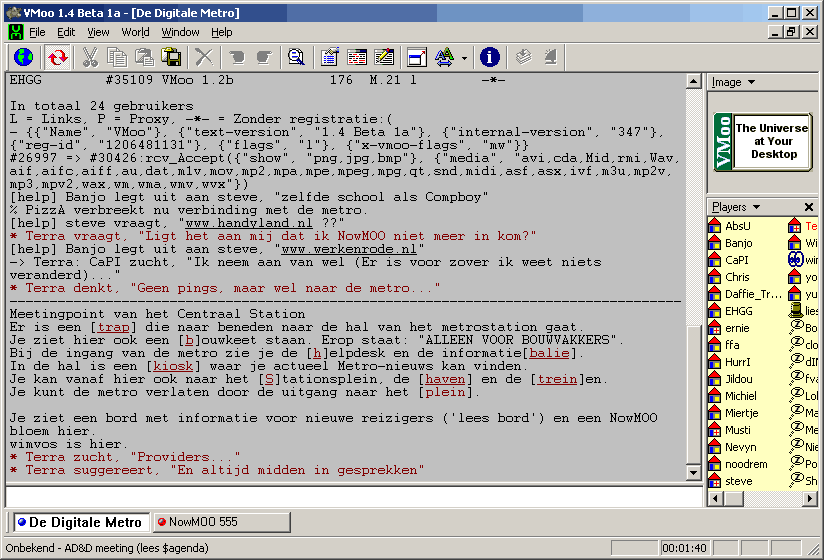Switch to NowMOO 555 tab
824x560 pixels.
coord(221,522)
